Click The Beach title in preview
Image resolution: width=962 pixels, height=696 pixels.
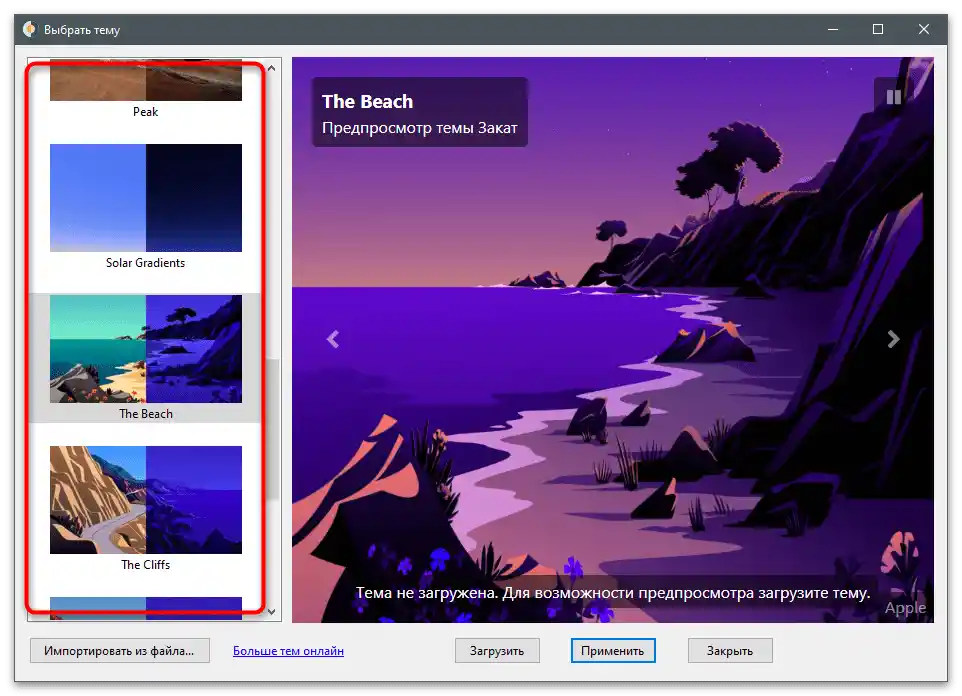coord(367,101)
